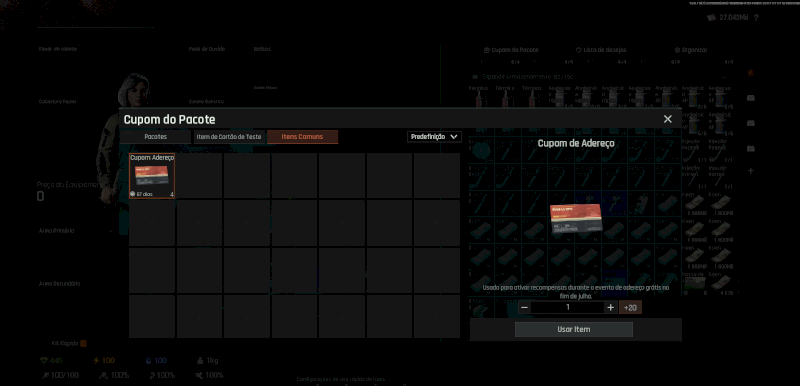Select the Arma Primária slot
Screen dimensions: 800x386
click(57, 230)
